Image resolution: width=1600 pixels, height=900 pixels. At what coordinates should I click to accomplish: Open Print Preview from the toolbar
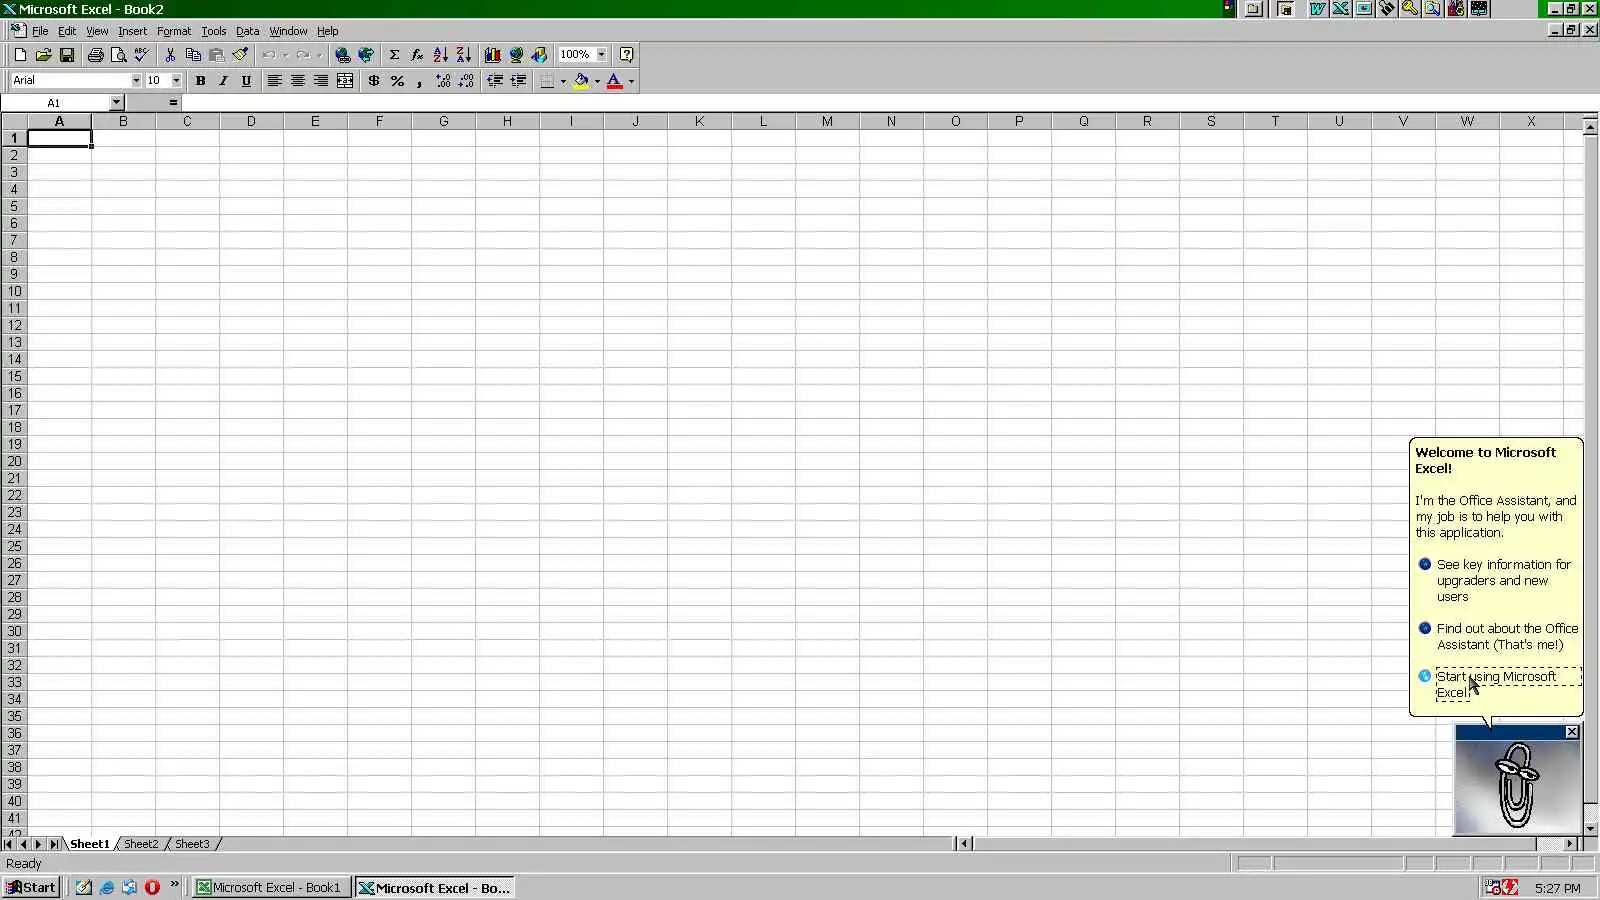coord(118,55)
